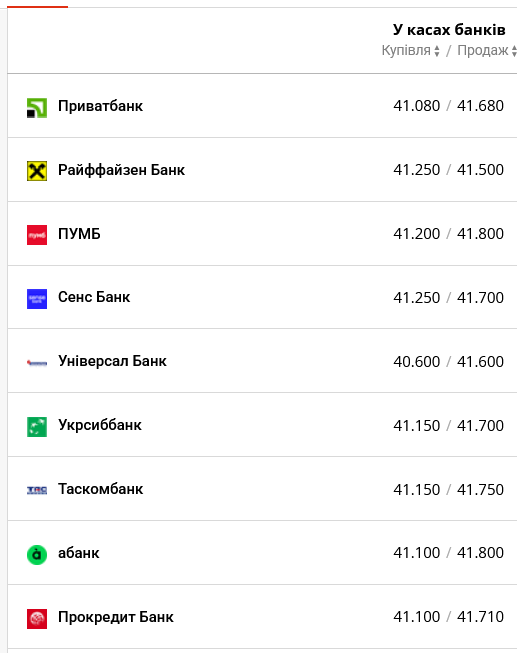
Task: Click the Приватбанк green logo icon
Action: coord(37,108)
